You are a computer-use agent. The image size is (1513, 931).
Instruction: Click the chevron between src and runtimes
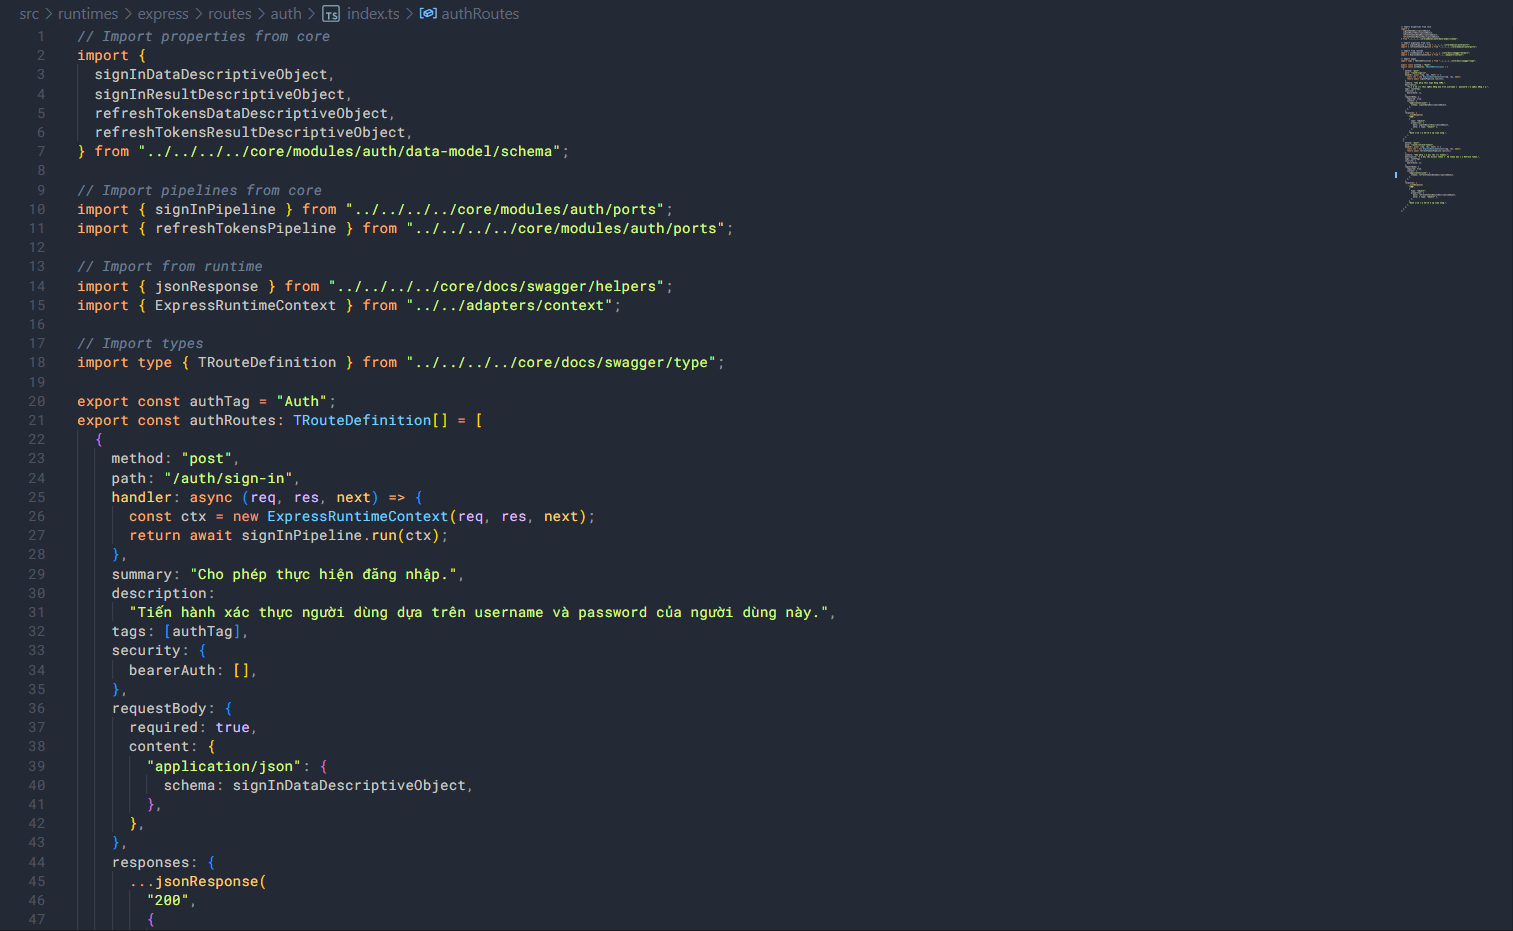(x=48, y=14)
